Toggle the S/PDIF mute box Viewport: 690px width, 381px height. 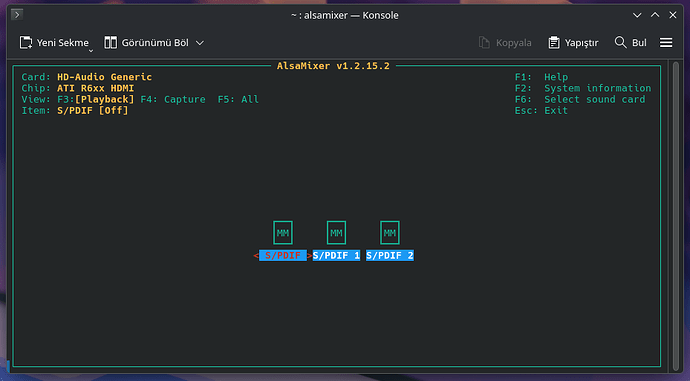(283, 233)
